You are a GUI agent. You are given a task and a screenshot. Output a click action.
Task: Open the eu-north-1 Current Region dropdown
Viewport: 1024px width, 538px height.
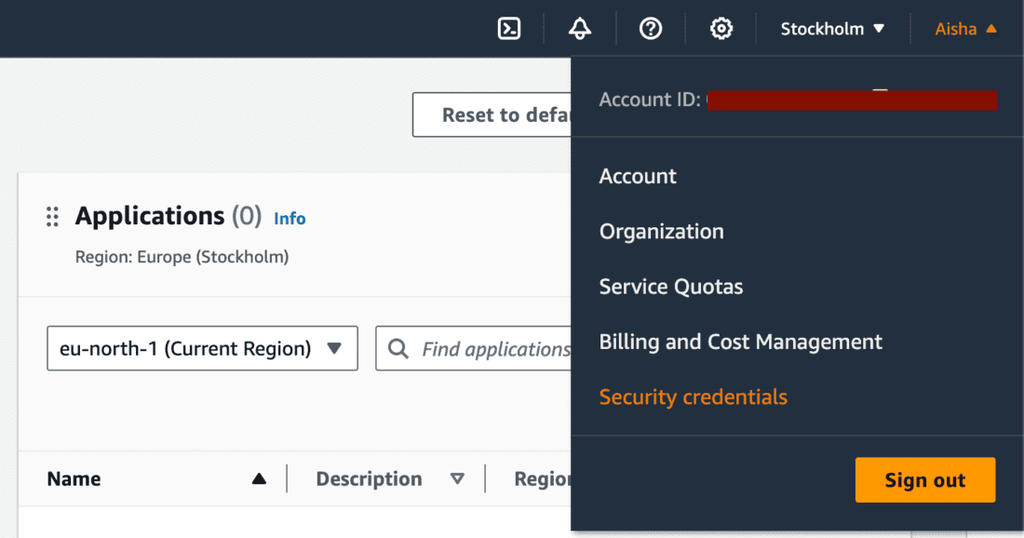tap(202, 349)
